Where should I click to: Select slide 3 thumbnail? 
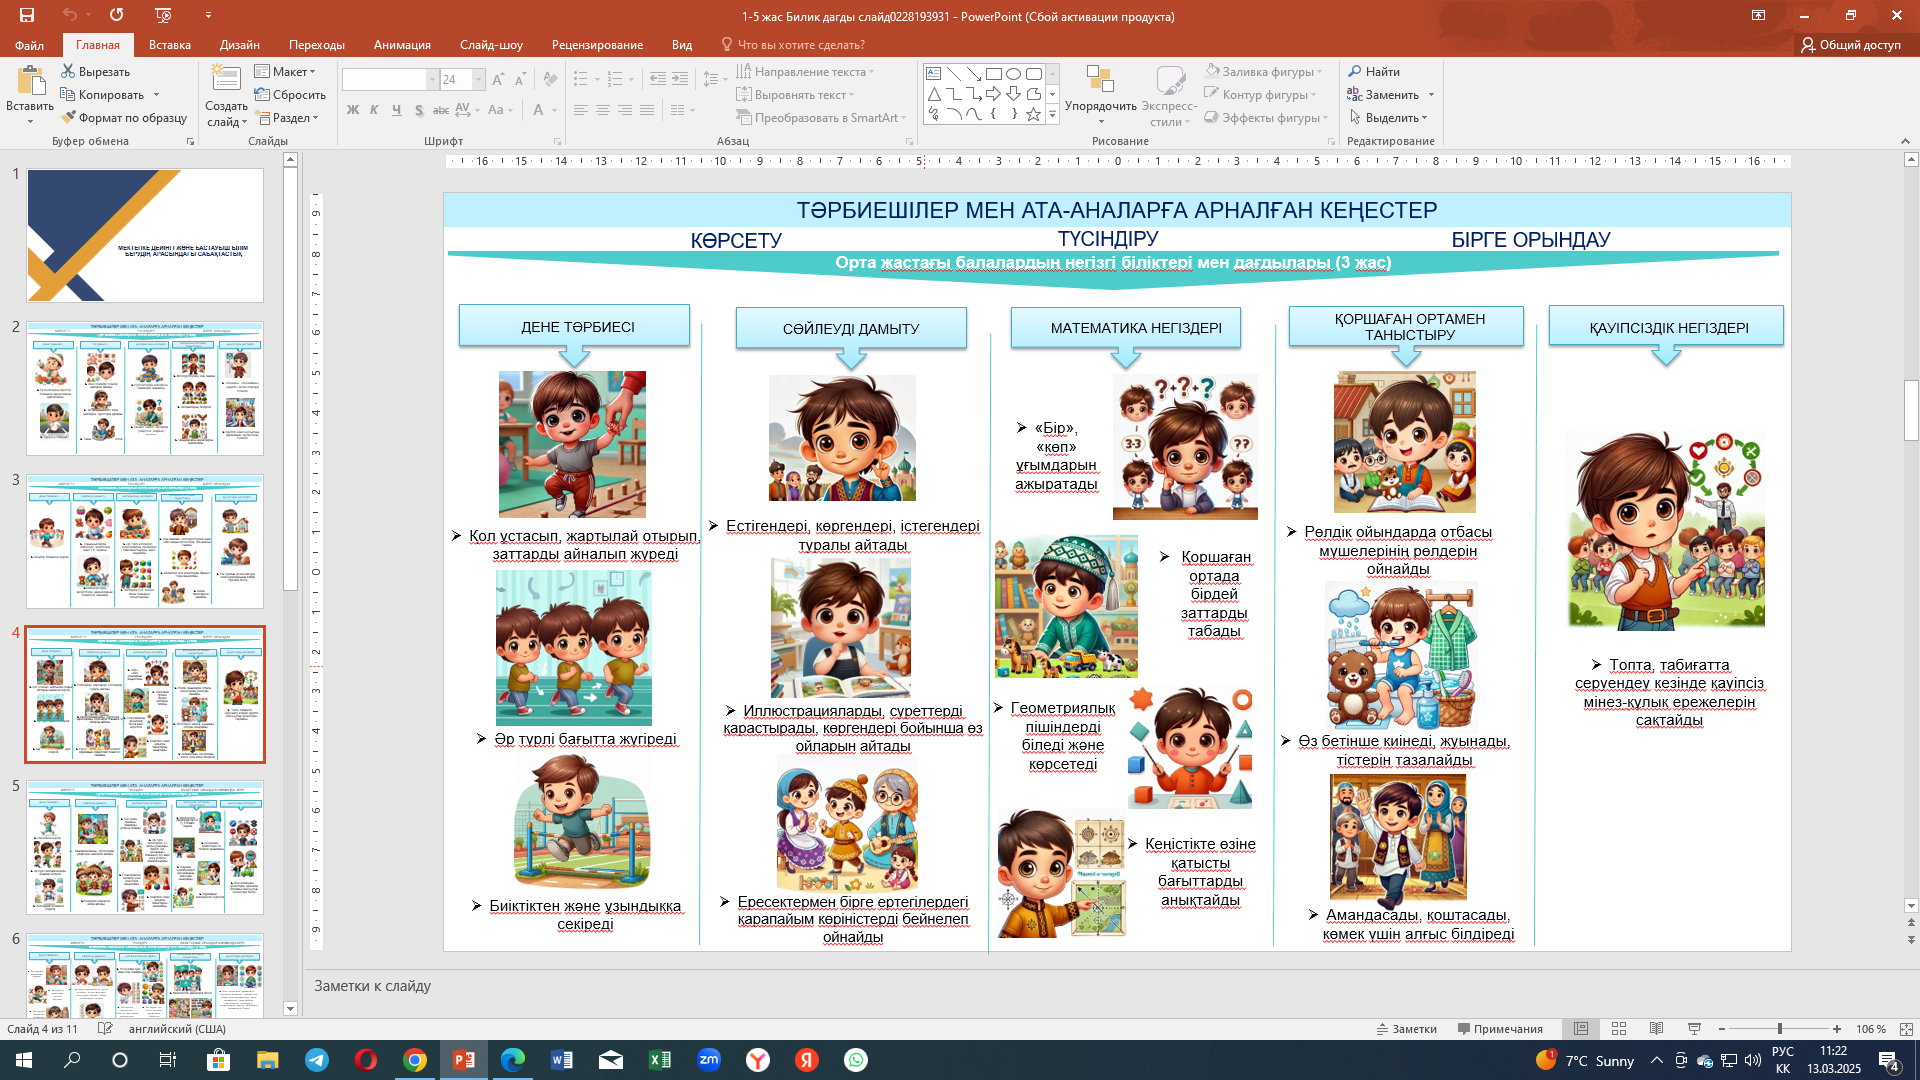(145, 541)
